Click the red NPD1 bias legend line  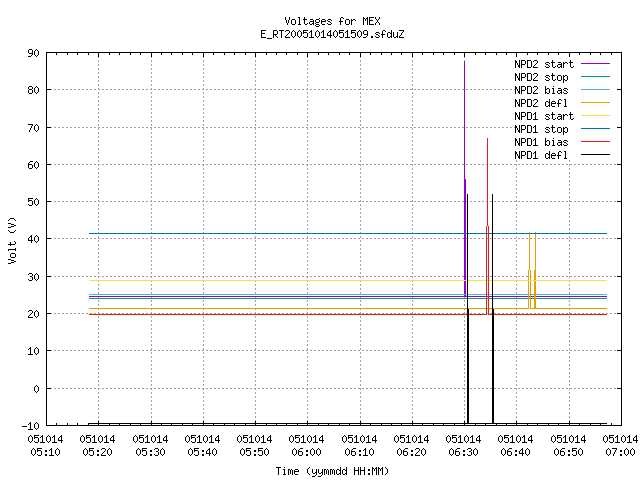click(595, 142)
